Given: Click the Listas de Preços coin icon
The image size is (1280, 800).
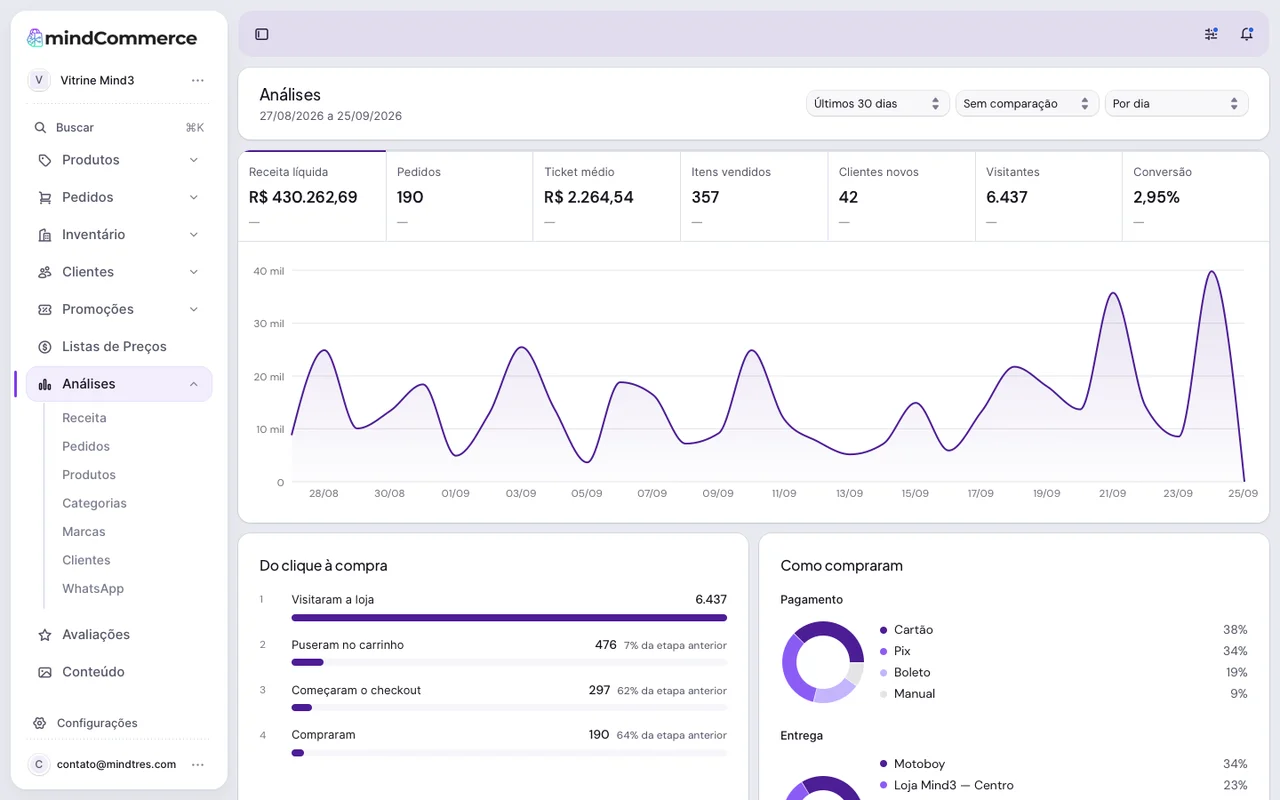Looking at the screenshot, I should [x=44, y=347].
